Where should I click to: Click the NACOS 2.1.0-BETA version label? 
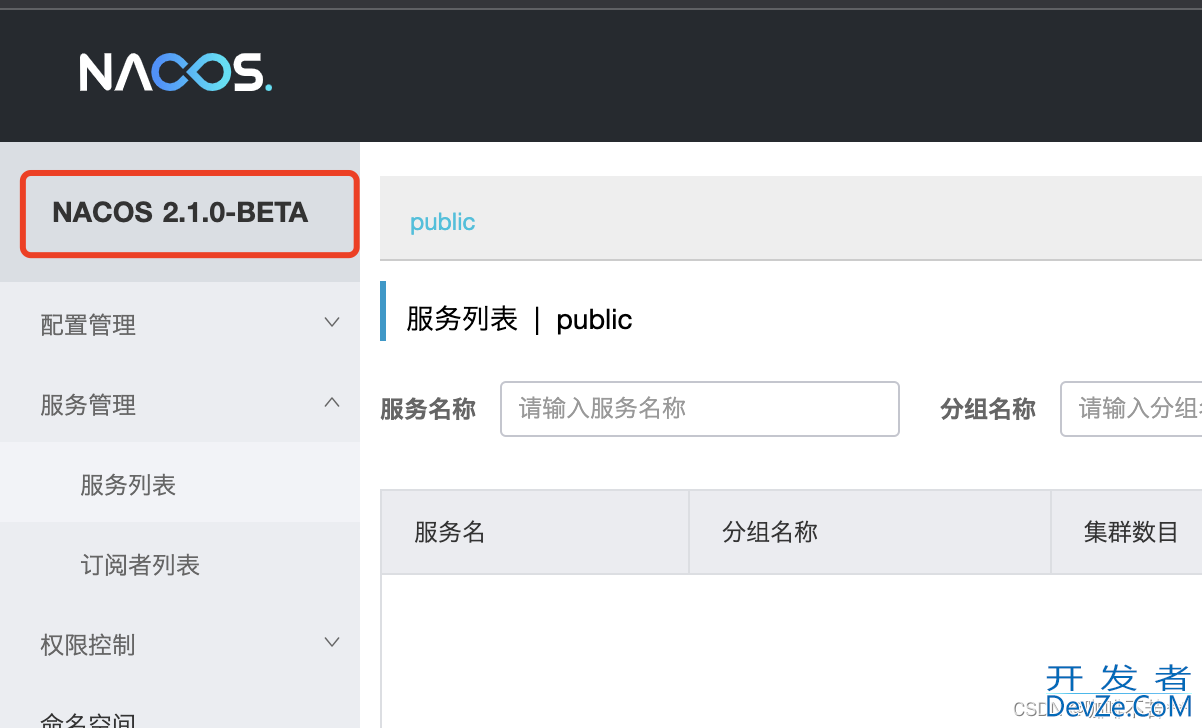tap(181, 212)
